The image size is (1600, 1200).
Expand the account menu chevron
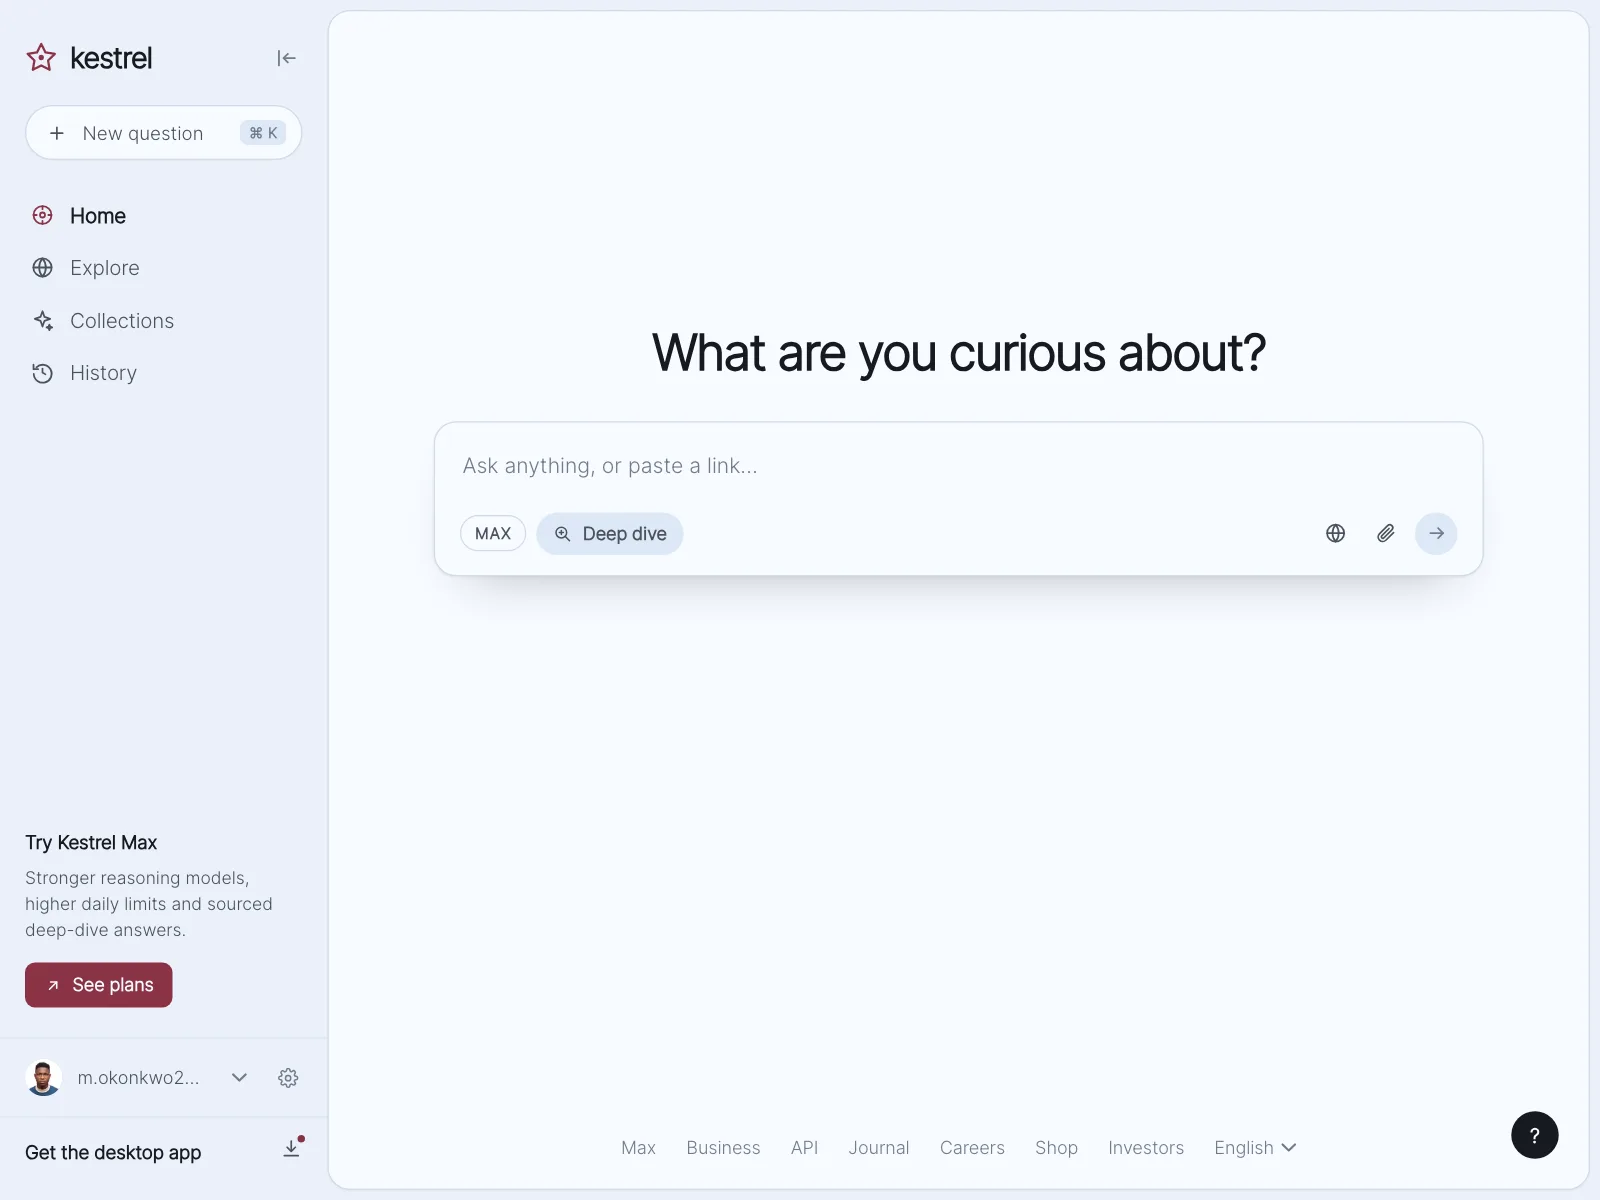click(x=239, y=1078)
